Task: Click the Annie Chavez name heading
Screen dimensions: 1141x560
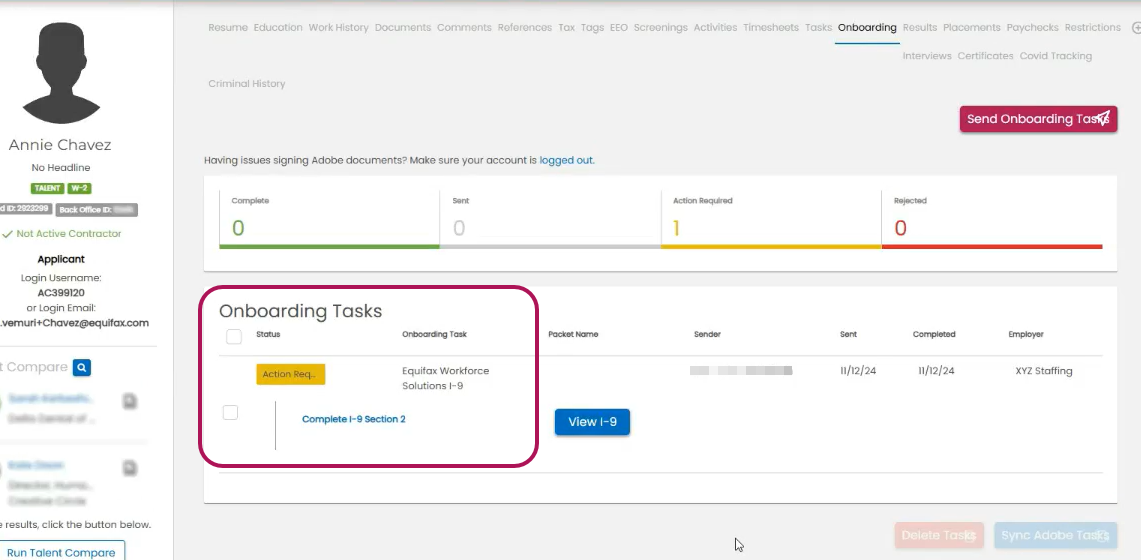Action: point(60,145)
